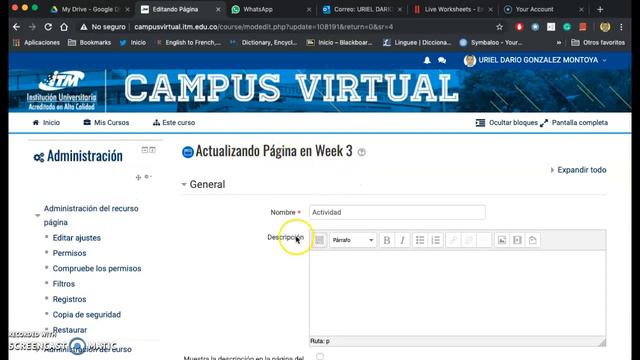Open the Filtros link

(64, 284)
